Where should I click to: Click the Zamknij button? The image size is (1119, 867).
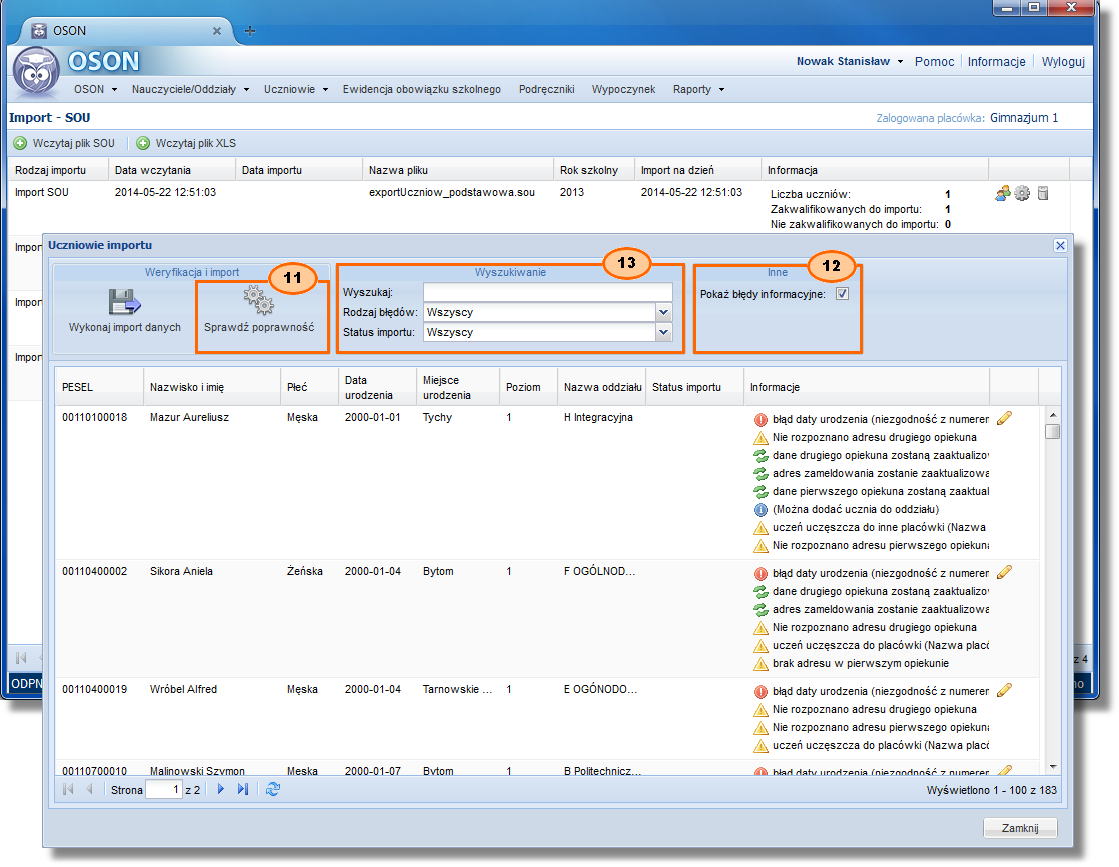(x=1020, y=828)
